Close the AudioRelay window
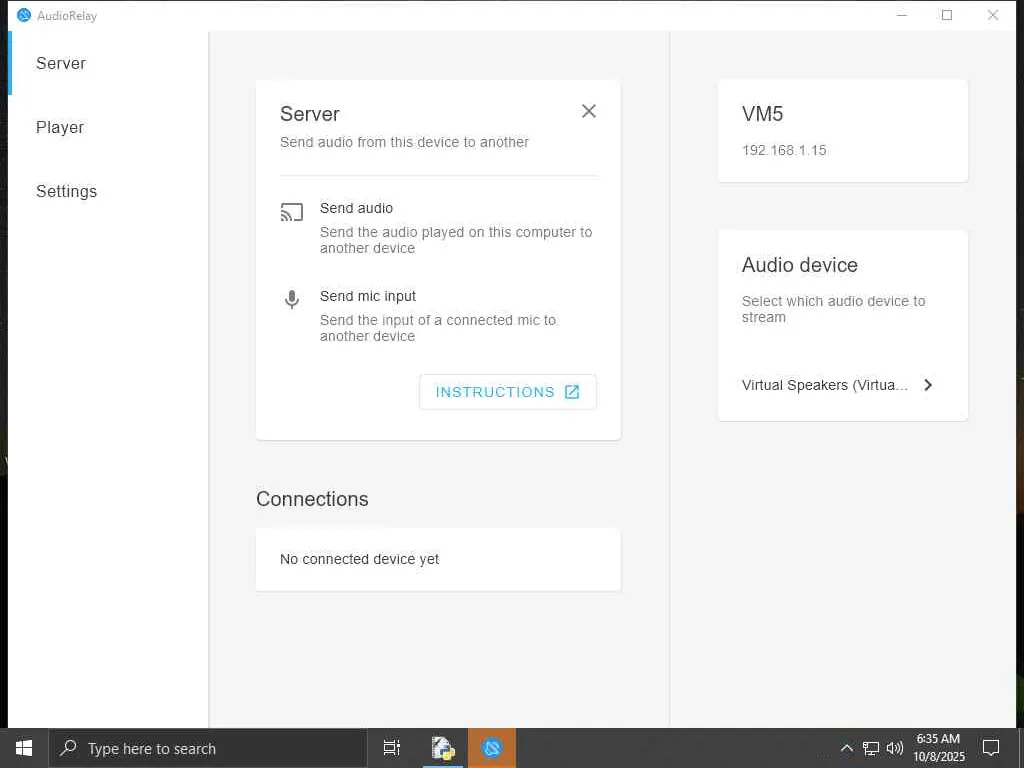 pos(993,15)
